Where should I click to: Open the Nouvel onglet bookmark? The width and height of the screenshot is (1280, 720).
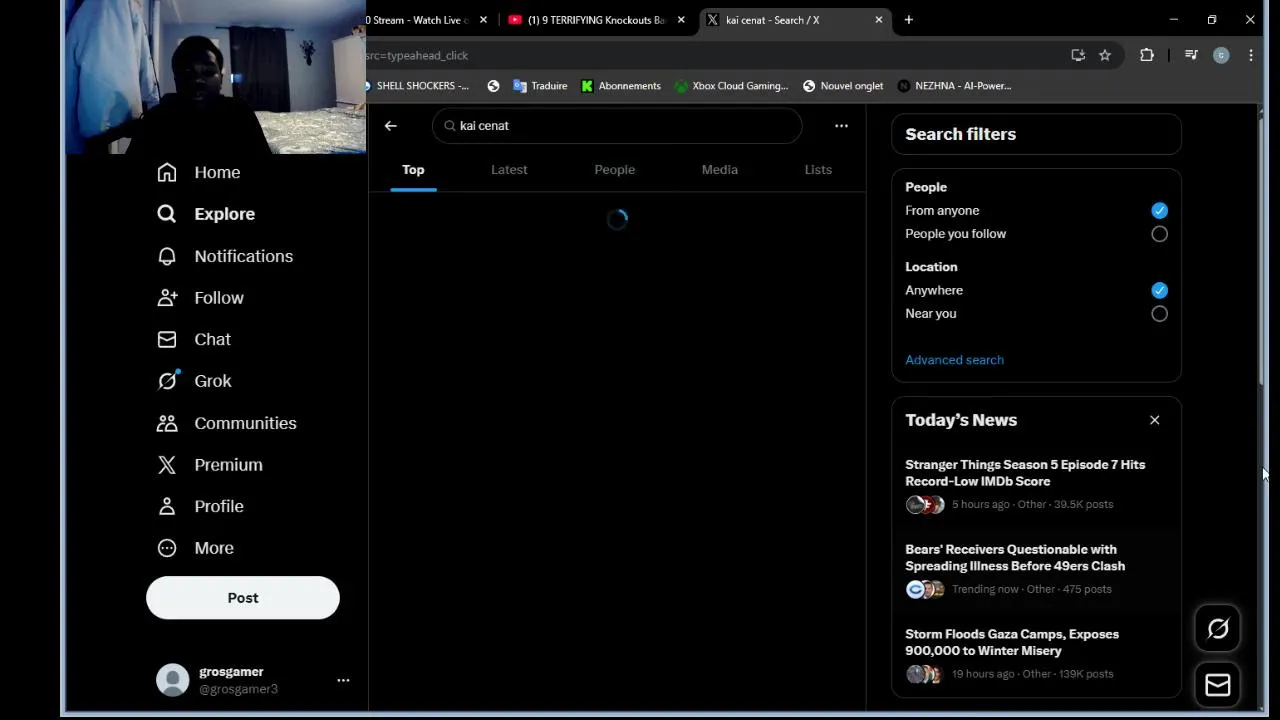click(x=843, y=86)
